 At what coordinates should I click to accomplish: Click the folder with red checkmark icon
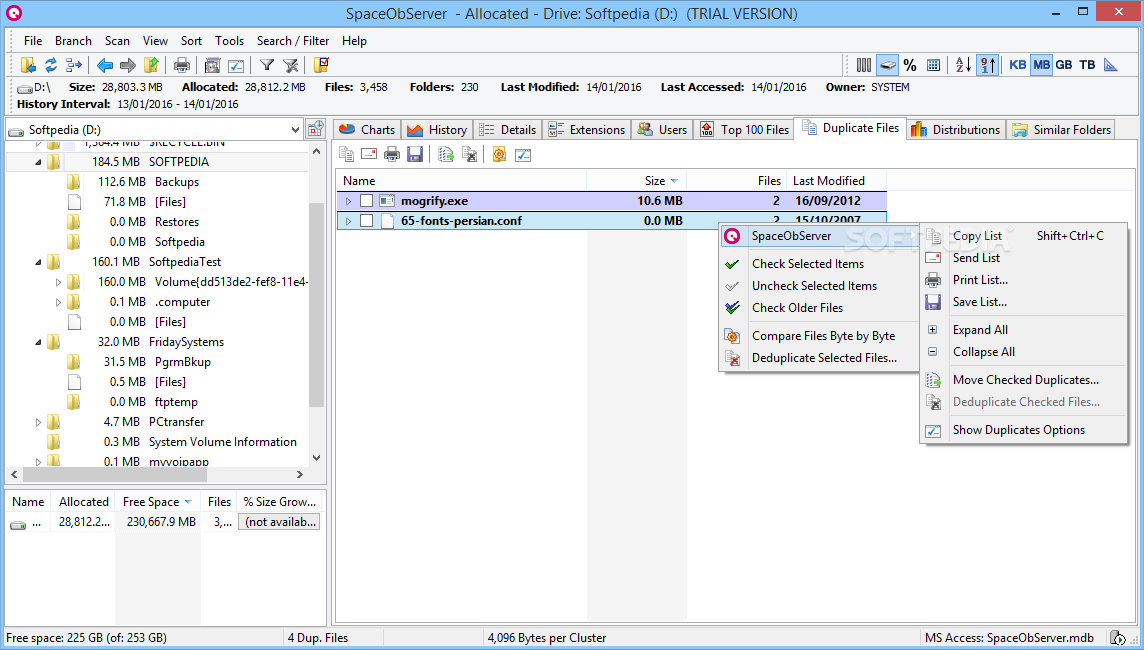(321, 65)
